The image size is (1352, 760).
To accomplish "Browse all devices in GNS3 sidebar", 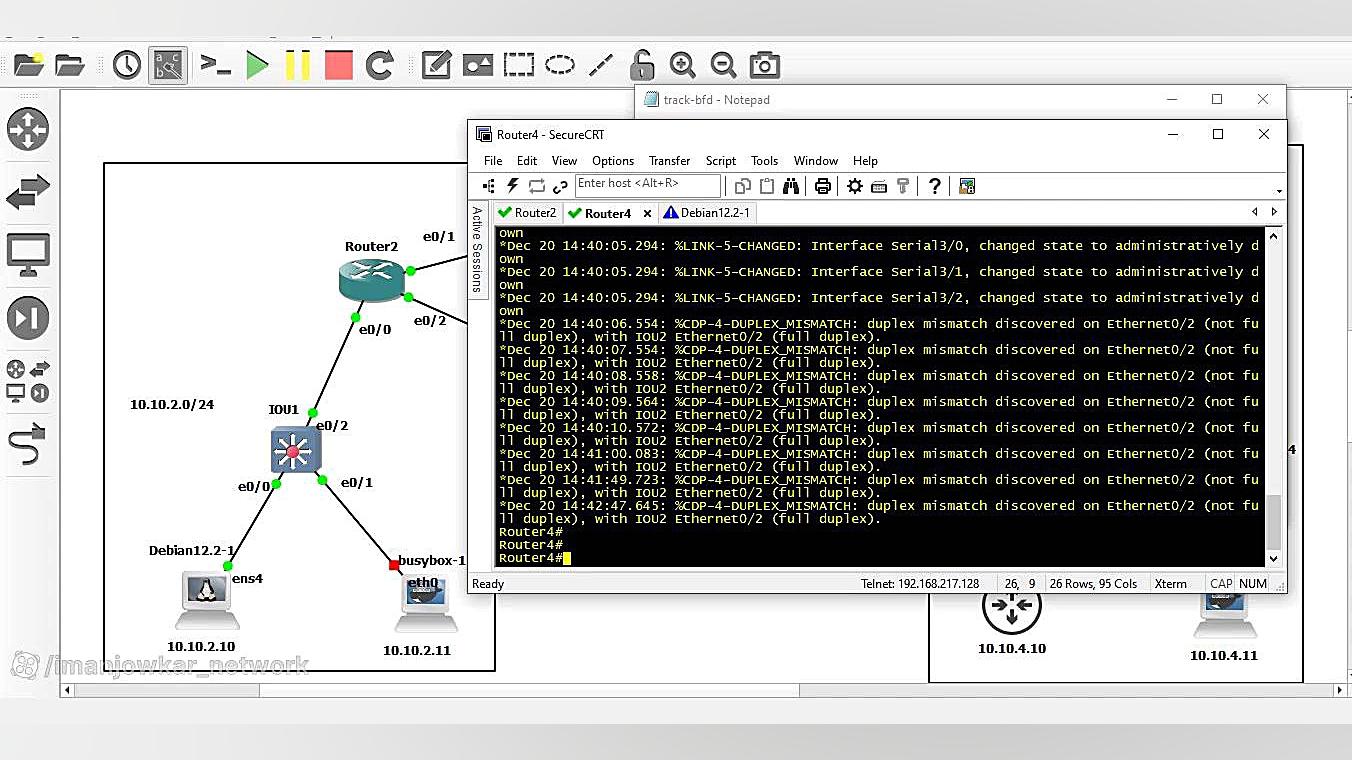I will click(x=28, y=381).
